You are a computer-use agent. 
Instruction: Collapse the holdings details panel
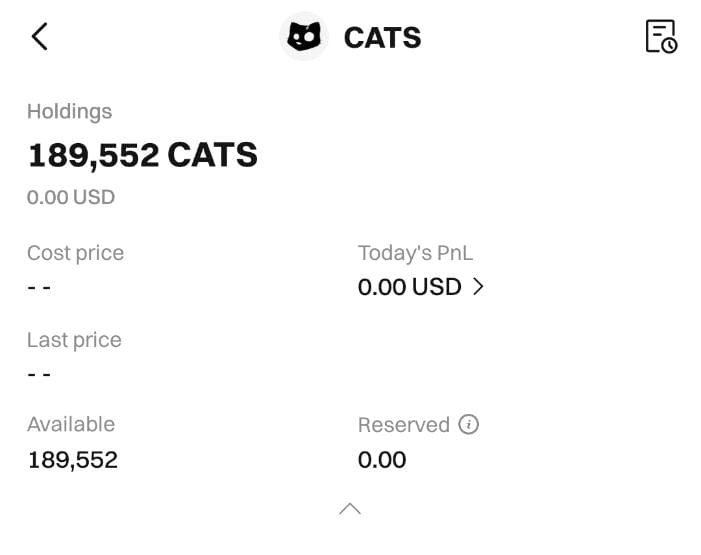(350, 509)
